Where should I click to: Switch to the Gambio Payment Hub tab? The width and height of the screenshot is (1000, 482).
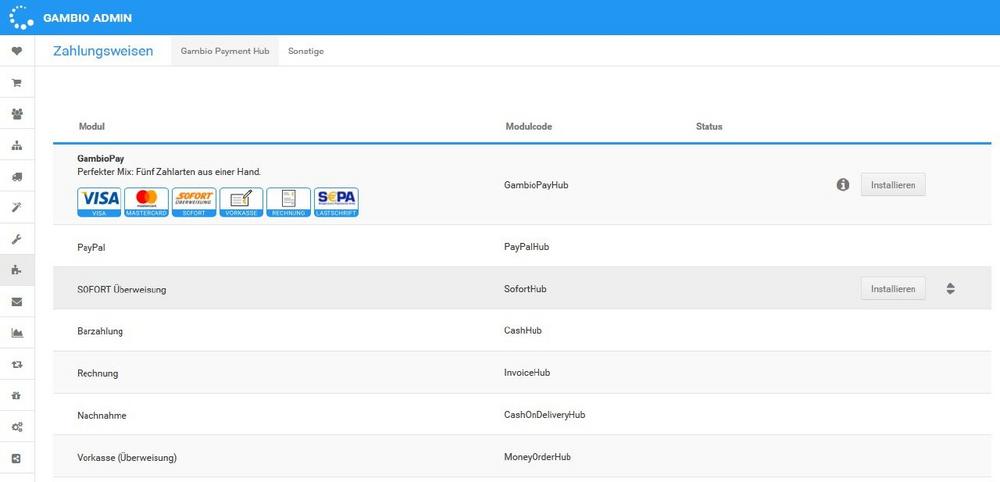click(225, 51)
